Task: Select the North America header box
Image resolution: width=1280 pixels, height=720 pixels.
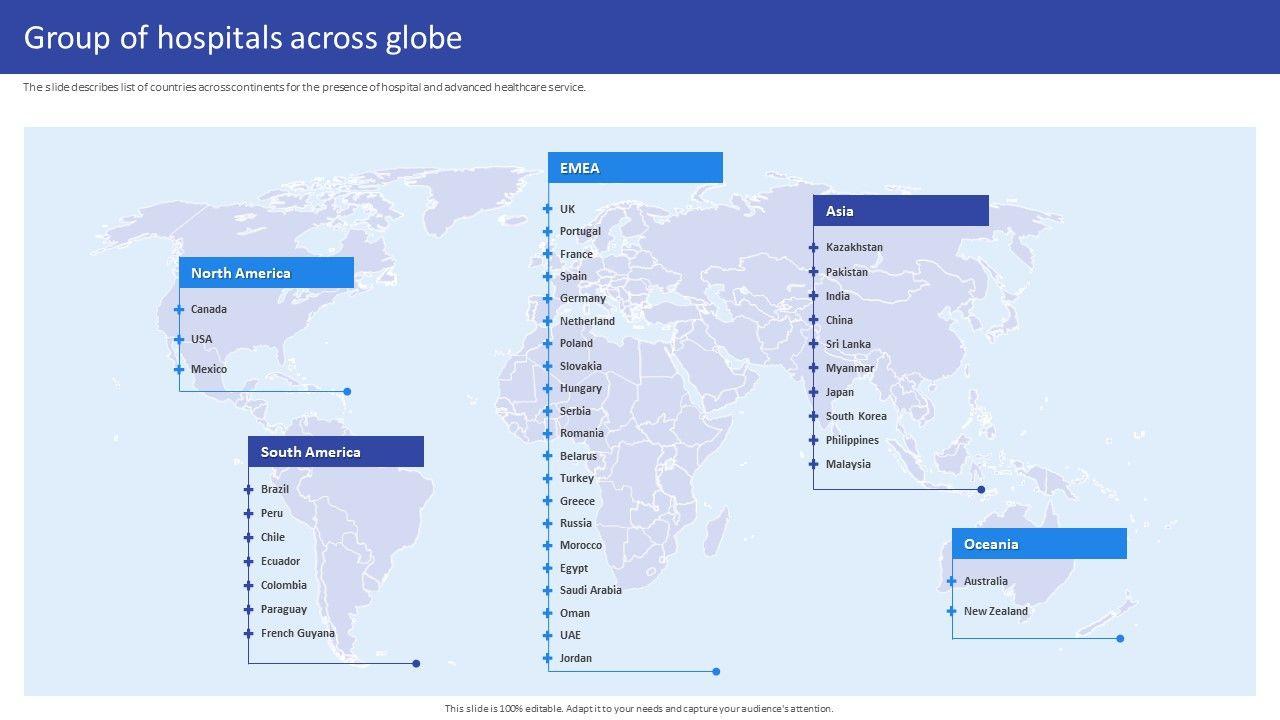Action: (266, 273)
